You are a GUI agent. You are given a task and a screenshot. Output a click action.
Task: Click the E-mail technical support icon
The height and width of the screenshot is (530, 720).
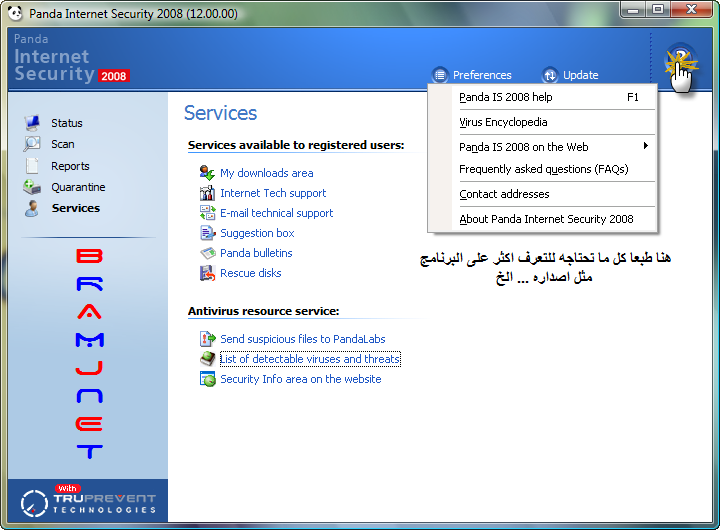[207, 213]
